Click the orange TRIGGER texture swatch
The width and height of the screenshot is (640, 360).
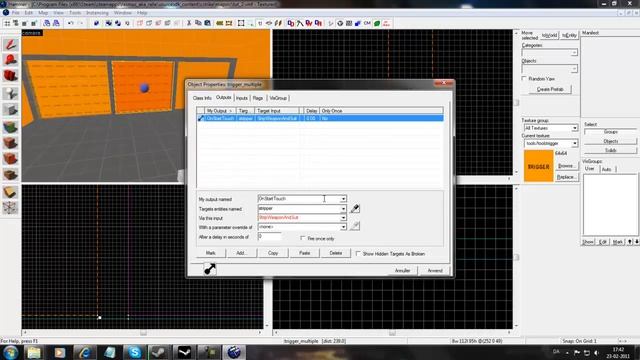point(538,166)
